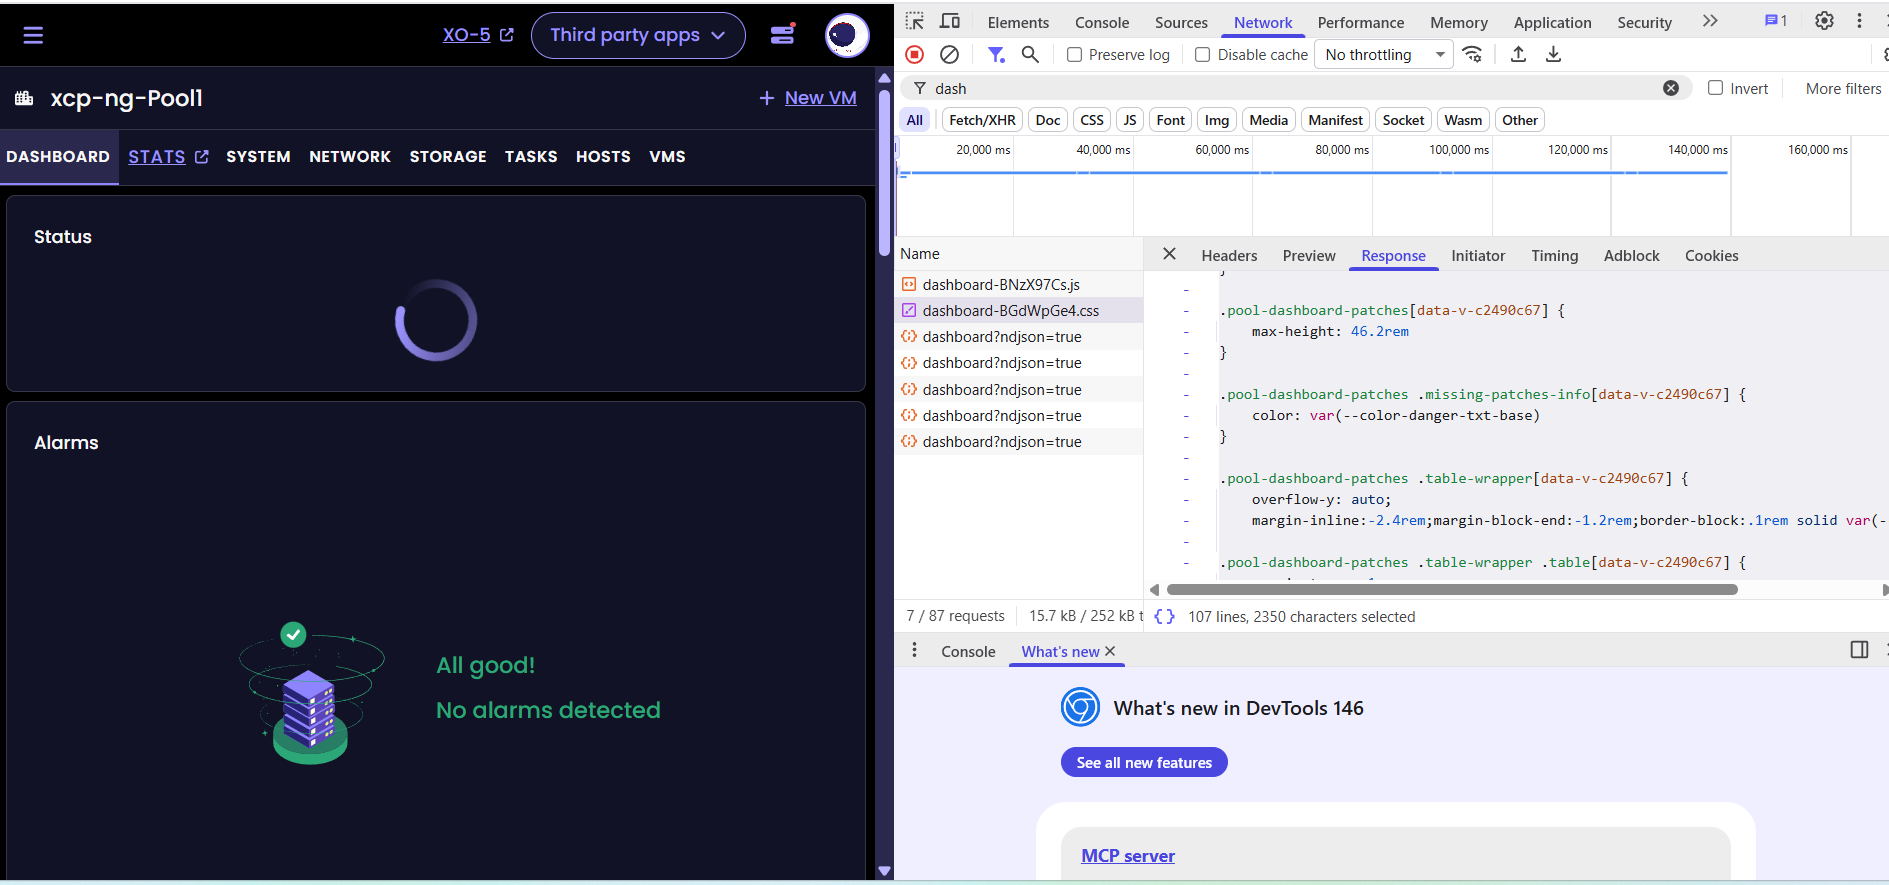Open the request Preview tab
1889x885 pixels.
1309,256
